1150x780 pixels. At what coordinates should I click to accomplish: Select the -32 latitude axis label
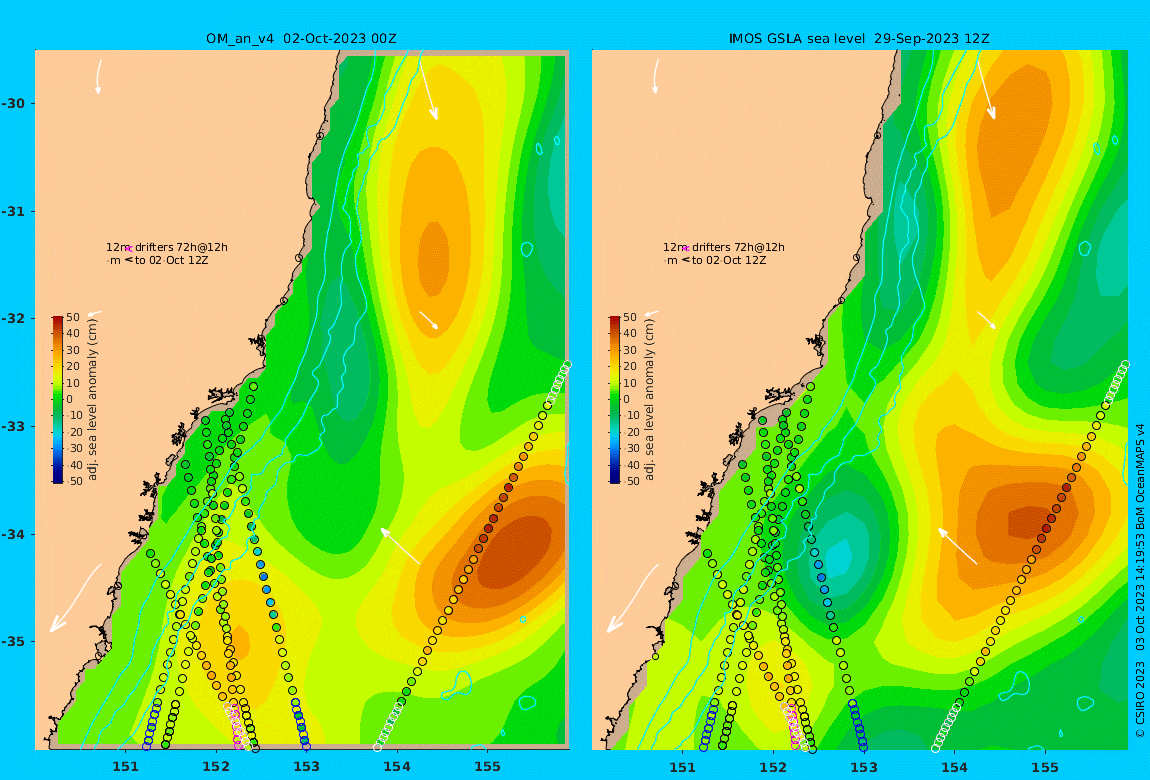point(12,318)
